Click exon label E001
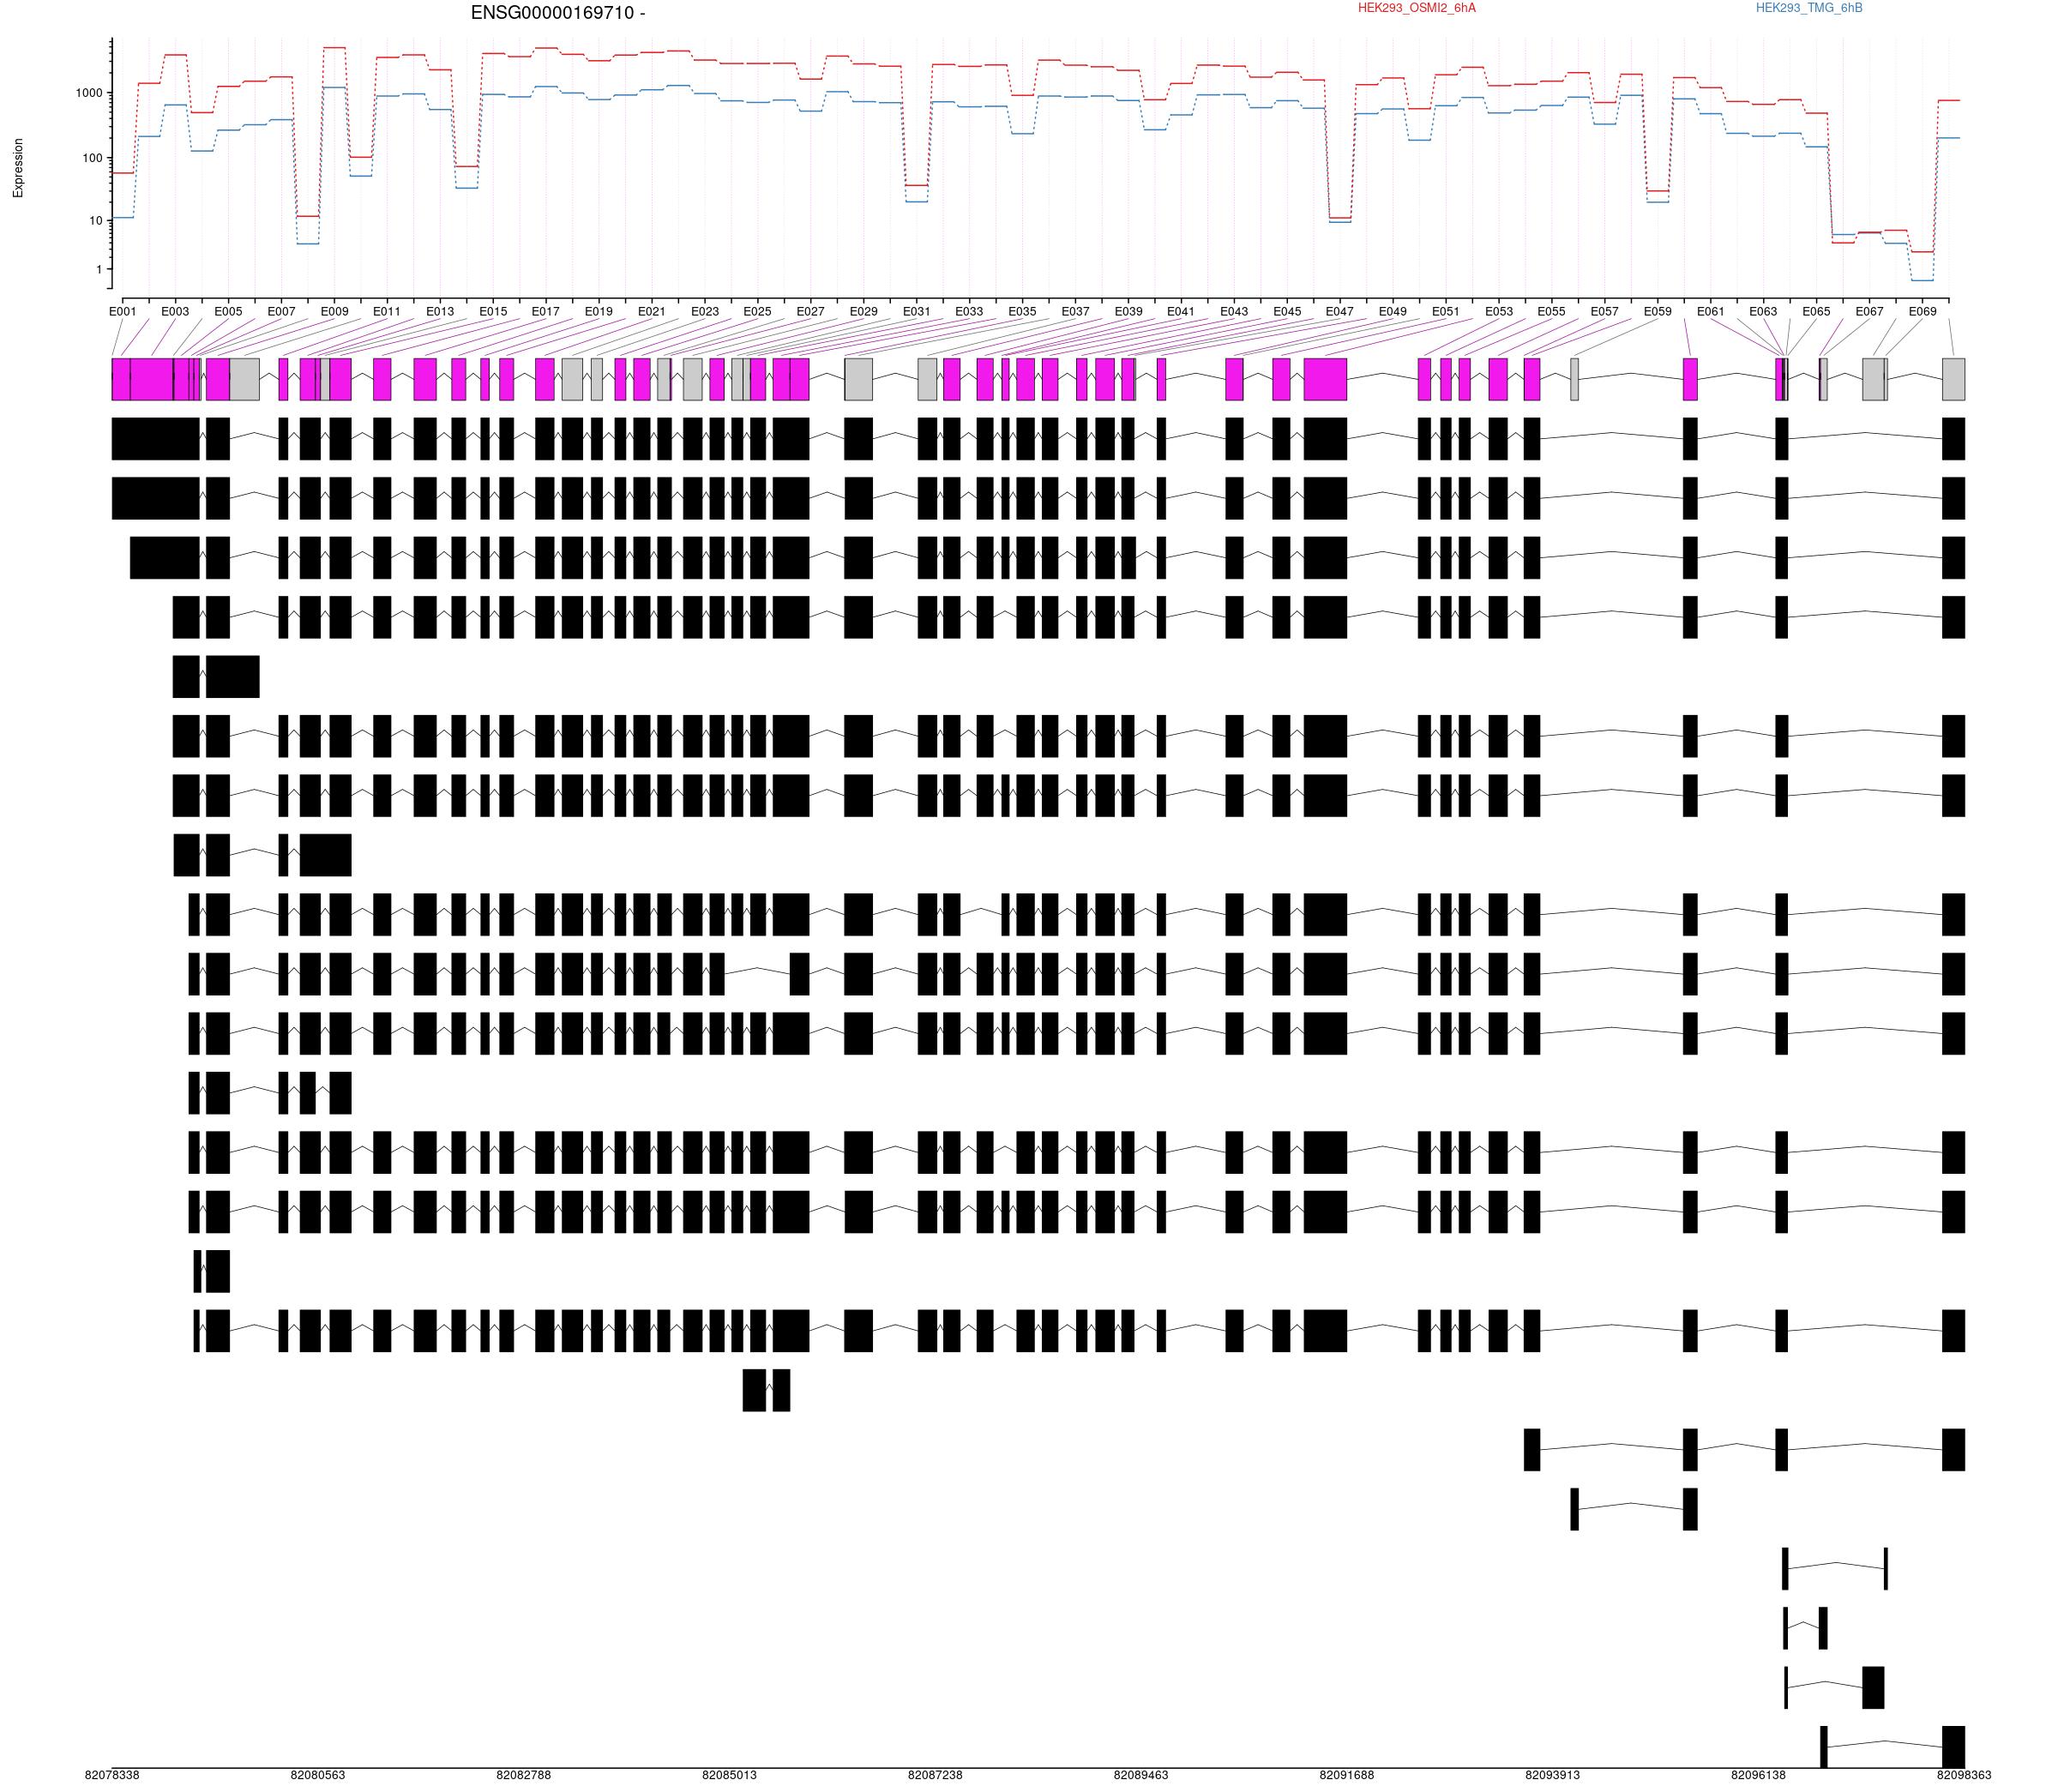 pyautogui.click(x=123, y=312)
